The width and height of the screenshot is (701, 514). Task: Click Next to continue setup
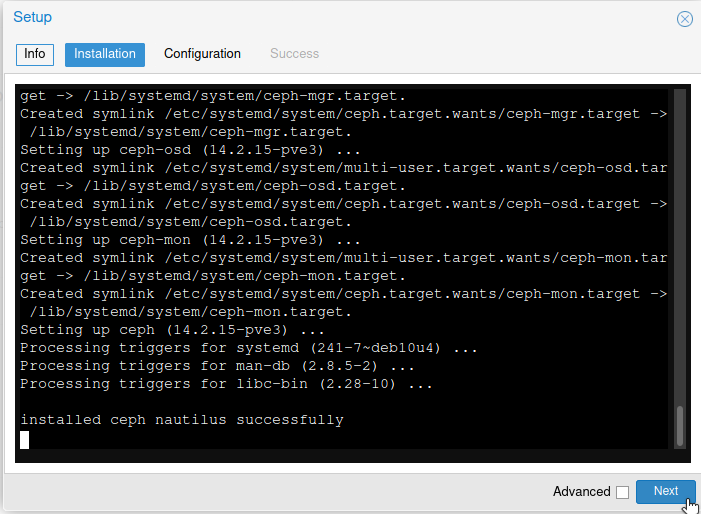(x=666, y=491)
